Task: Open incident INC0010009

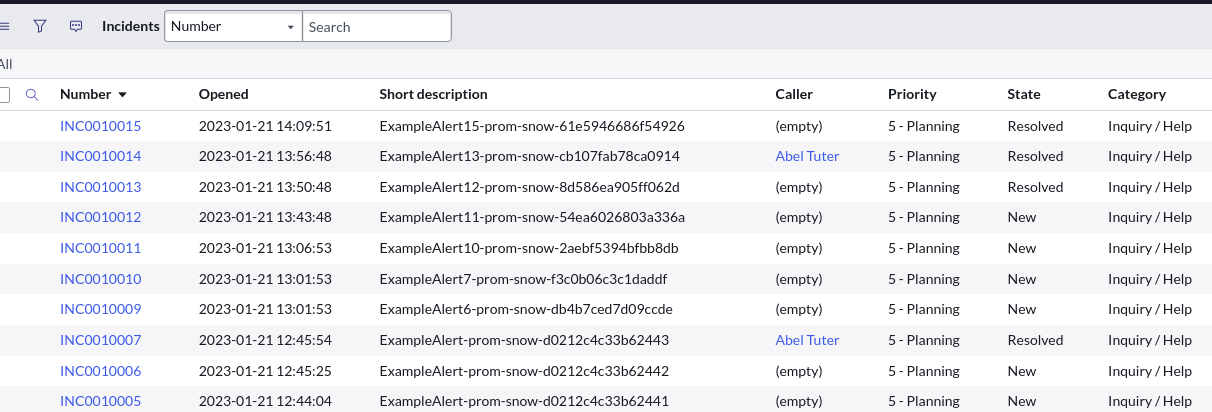Action: pyautogui.click(x=100, y=309)
